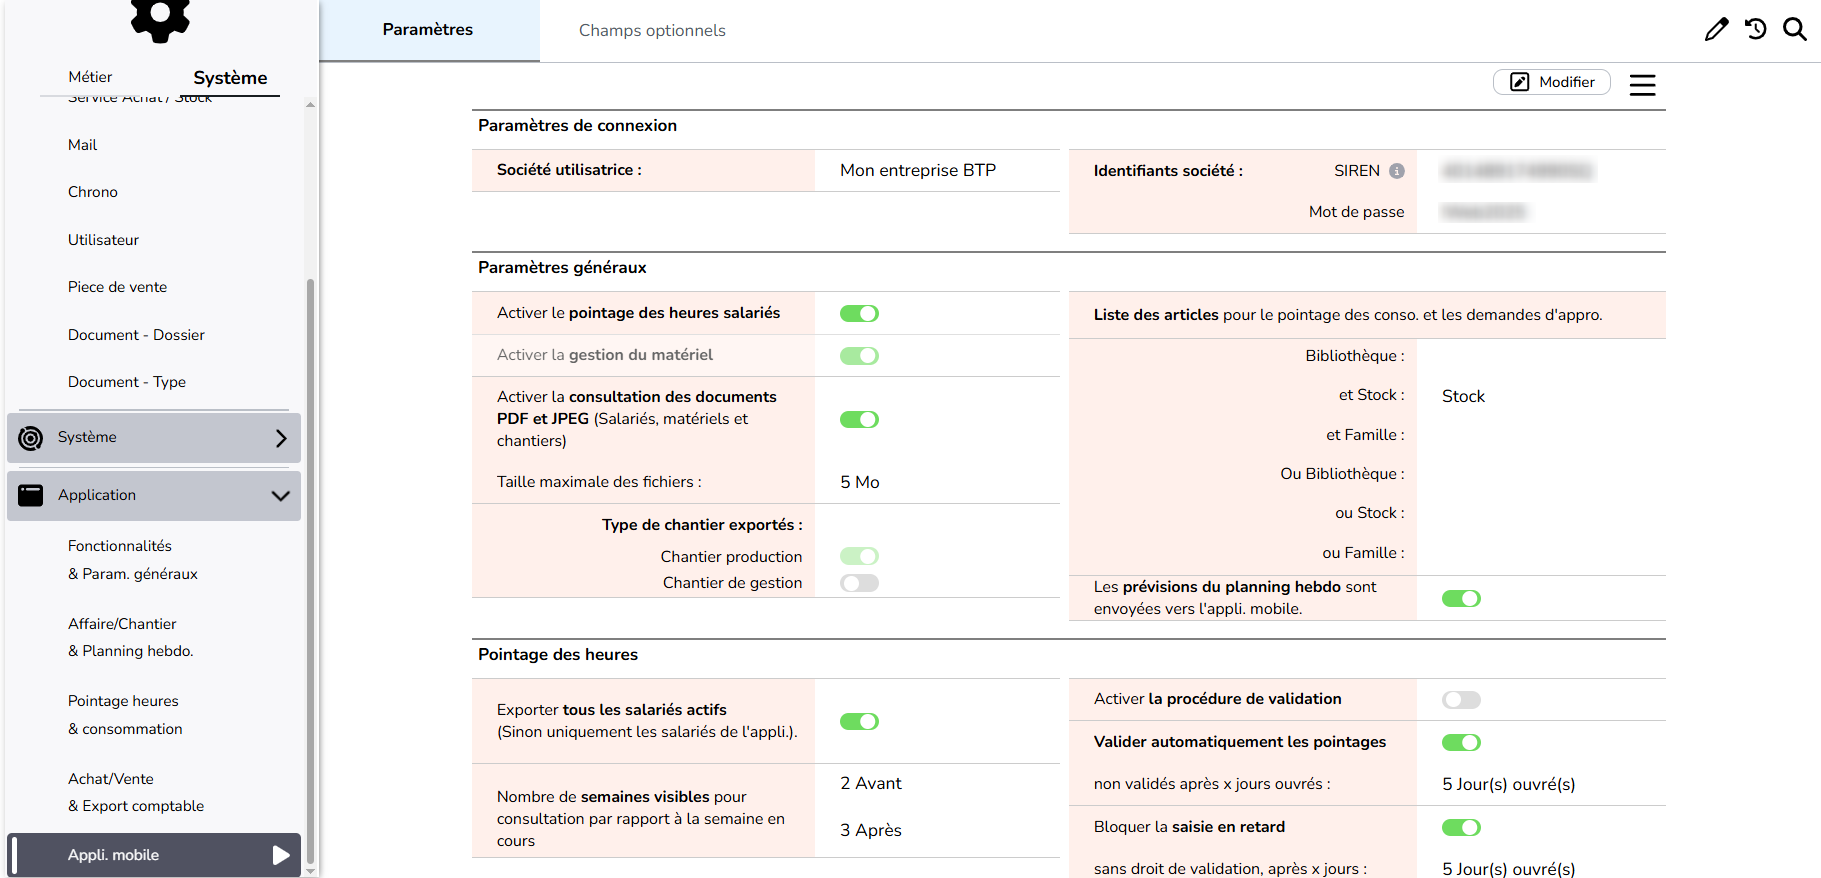Toggle Valider automatiquement les pointages
The height and width of the screenshot is (878, 1821).
coord(1461,743)
